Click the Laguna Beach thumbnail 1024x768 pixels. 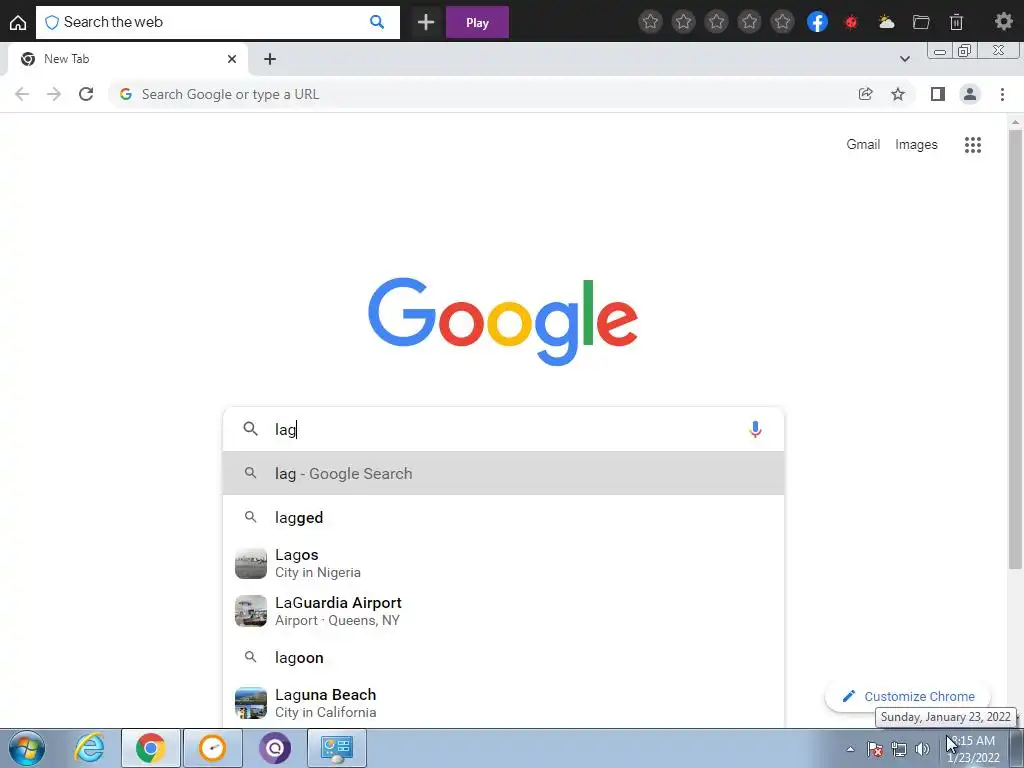point(251,703)
